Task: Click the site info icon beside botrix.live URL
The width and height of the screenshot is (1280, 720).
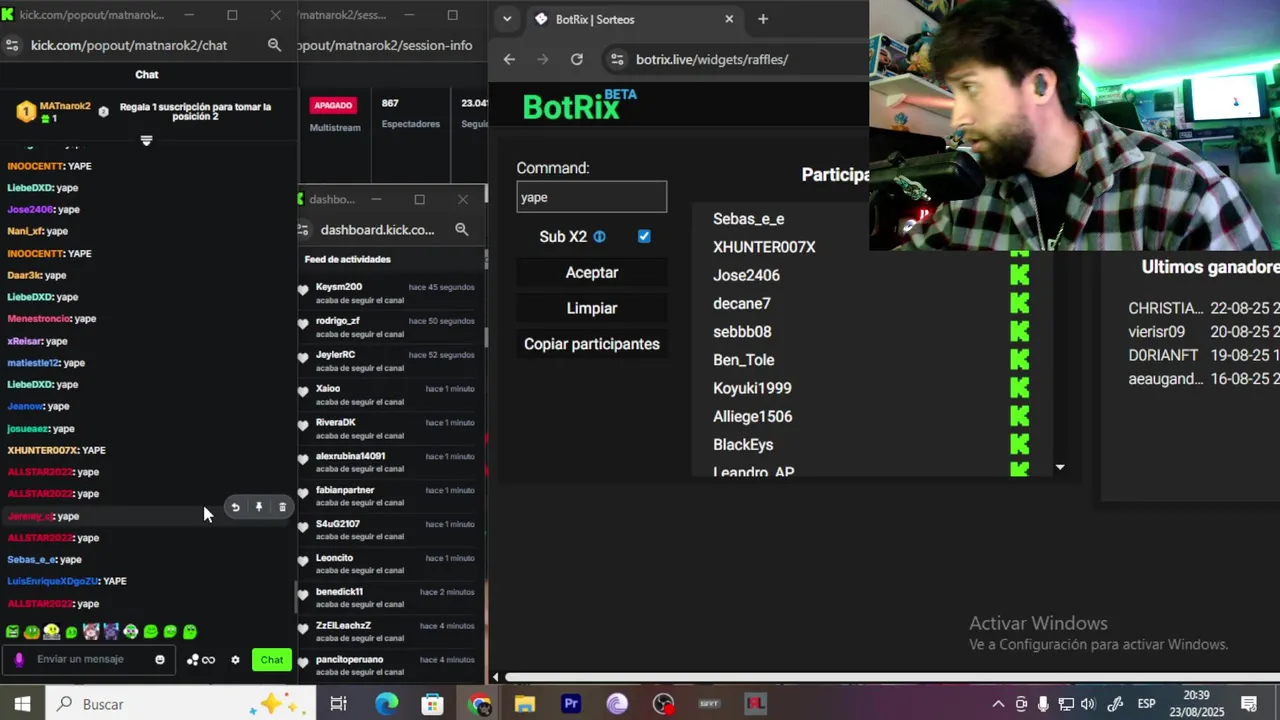Action: (617, 60)
